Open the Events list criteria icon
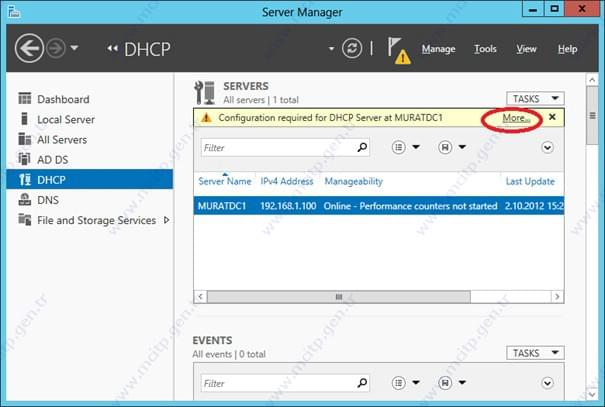 click(399, 383)
